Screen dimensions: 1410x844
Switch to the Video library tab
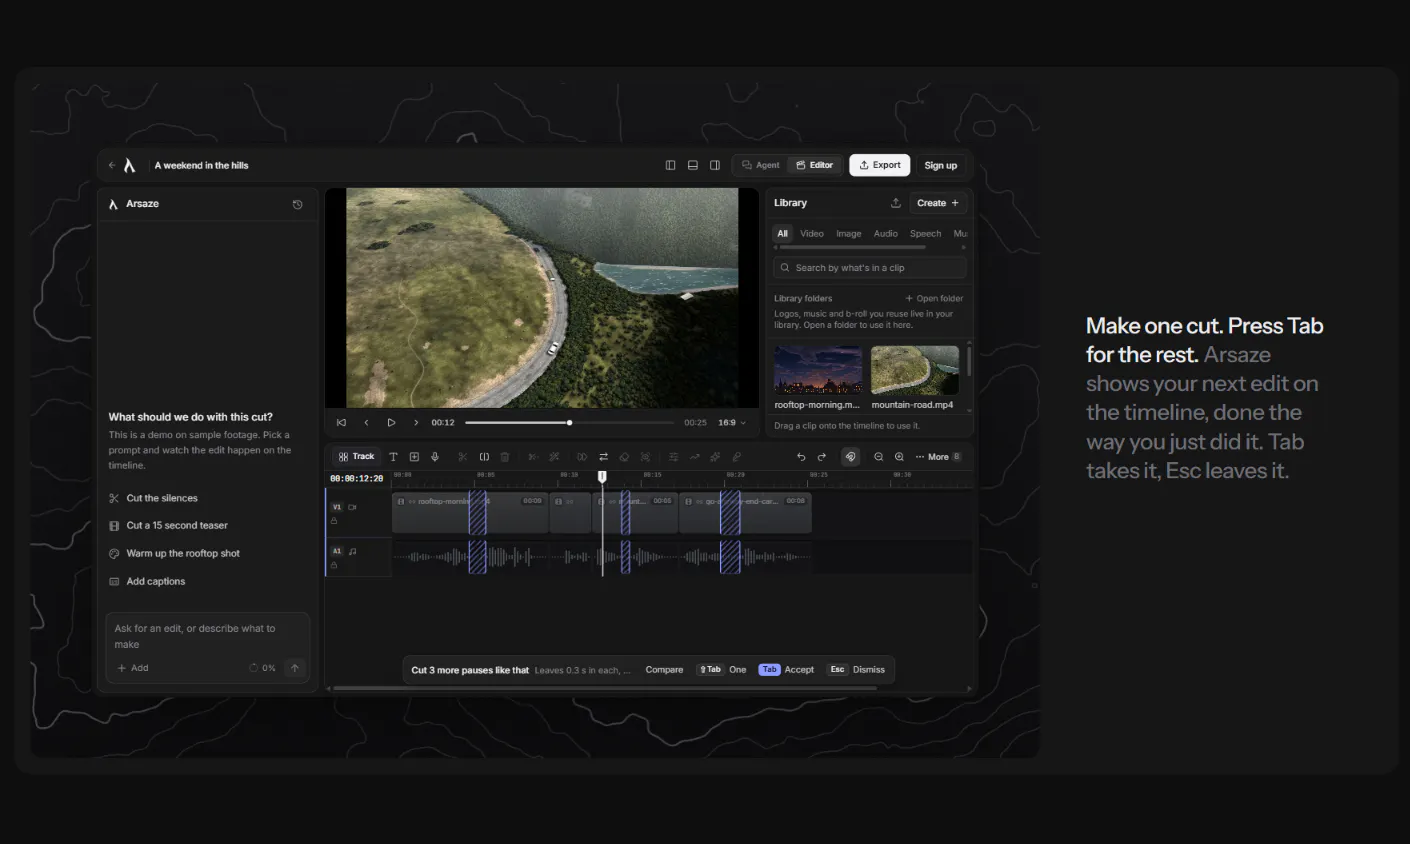(812, 234)
